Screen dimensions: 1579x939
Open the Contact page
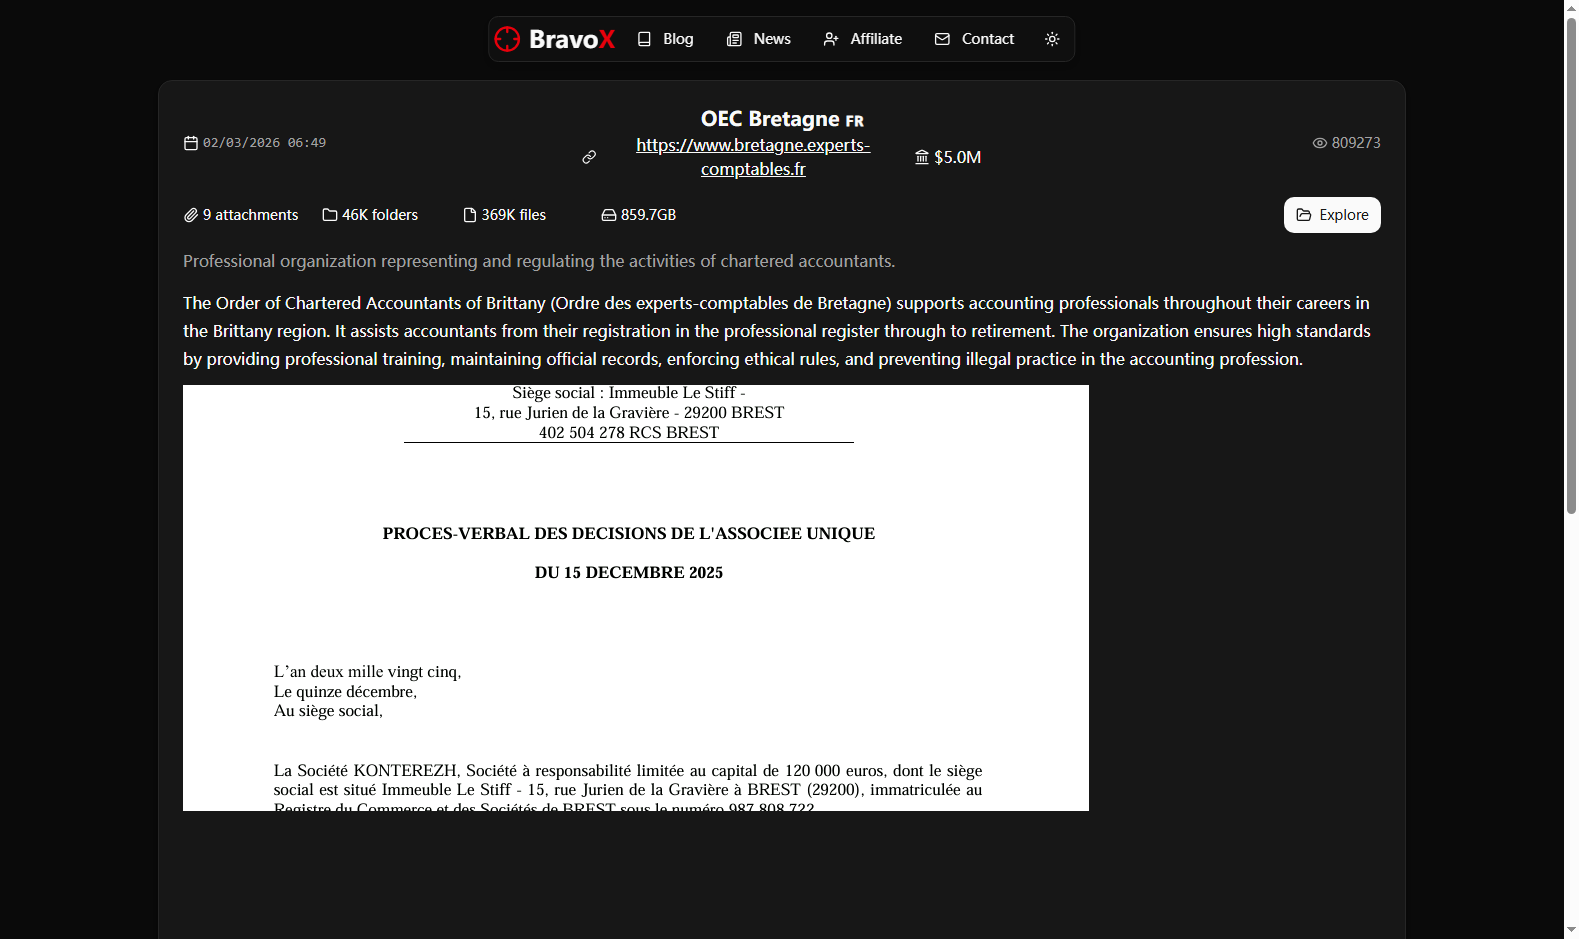point(974,39)
